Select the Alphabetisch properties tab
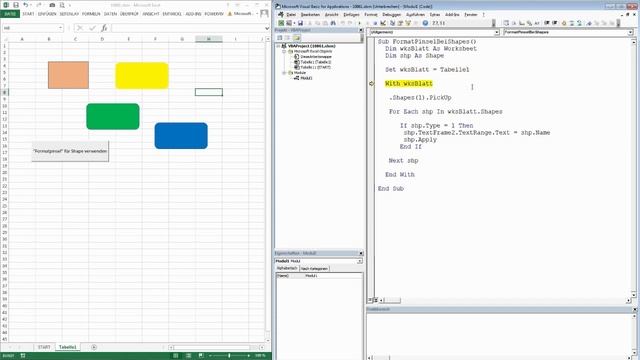The height and width of the screenshot is (360, 640). [287, 268]
